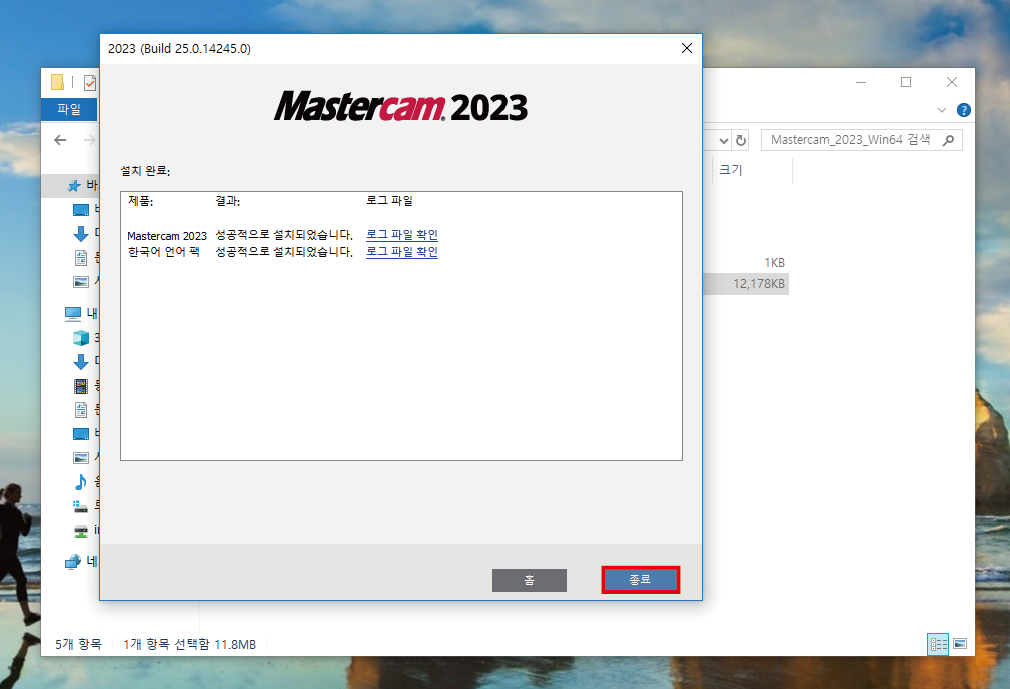Expand the address bar history dropdown
1010x689 pixels.
click(x=724, y=140)
